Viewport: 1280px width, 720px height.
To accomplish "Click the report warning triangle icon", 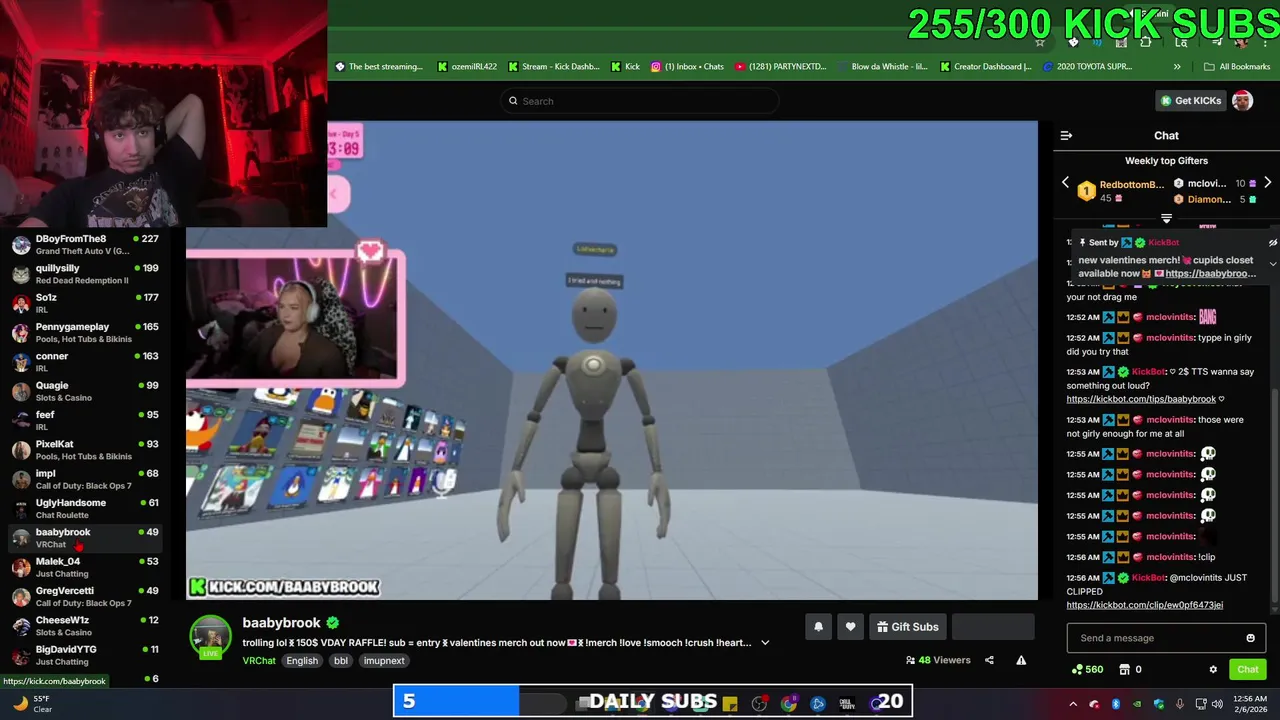I will [1021, 660].
